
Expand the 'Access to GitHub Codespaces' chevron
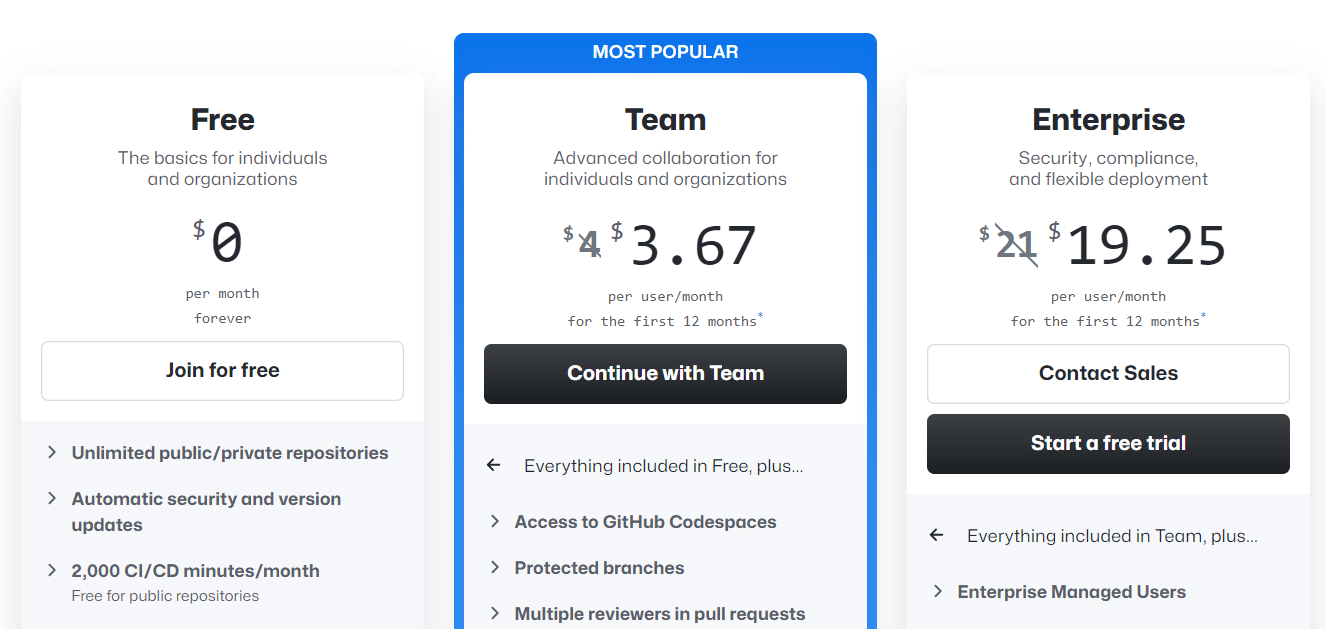coord(494,521)
